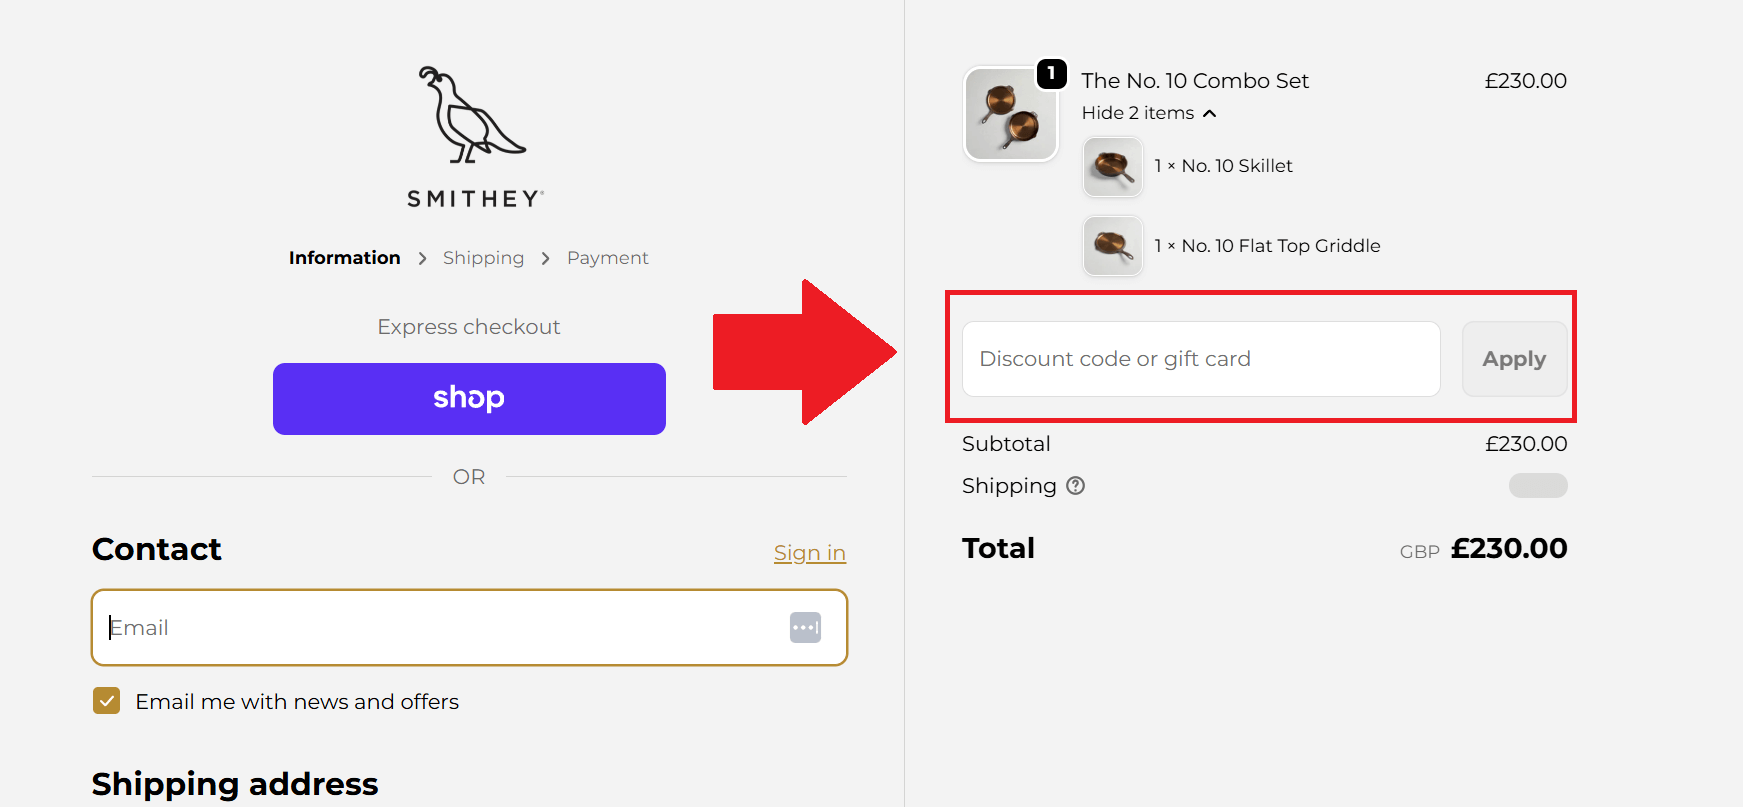1743x807 pixels.
Task: Click the Discount code or gift card field
Action: point(1200,359)
